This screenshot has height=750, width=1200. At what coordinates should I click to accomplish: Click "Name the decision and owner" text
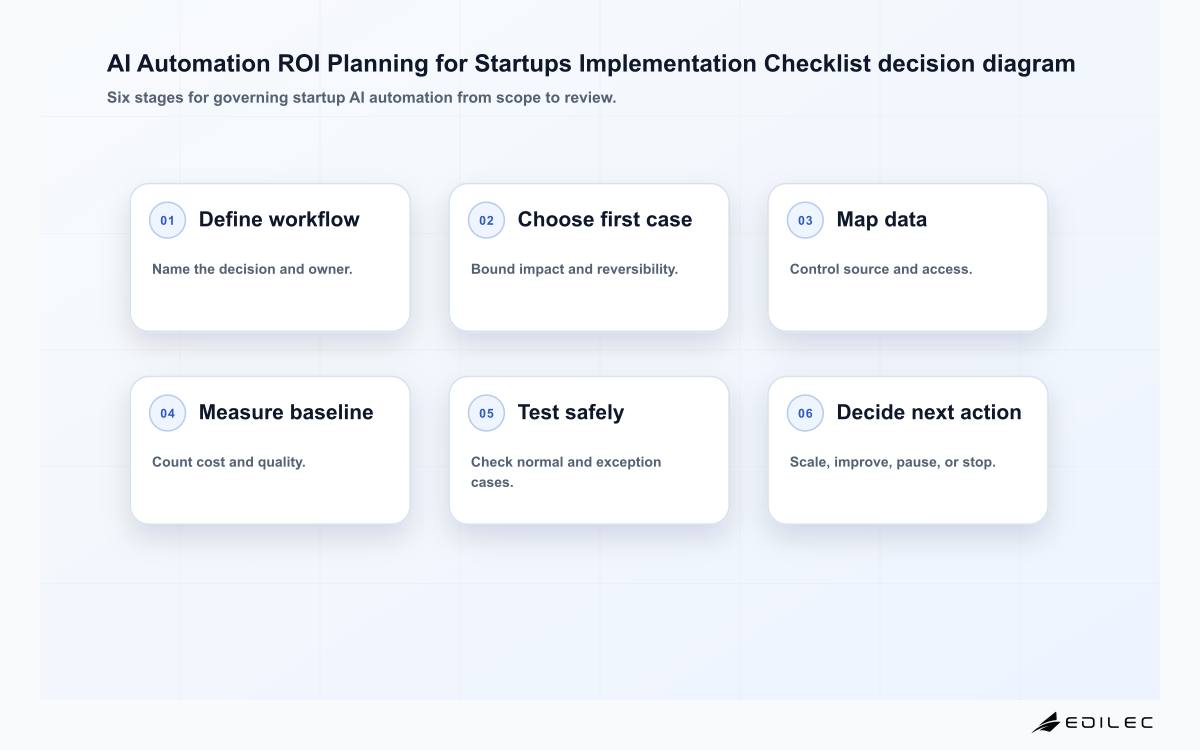pos(252,269)
